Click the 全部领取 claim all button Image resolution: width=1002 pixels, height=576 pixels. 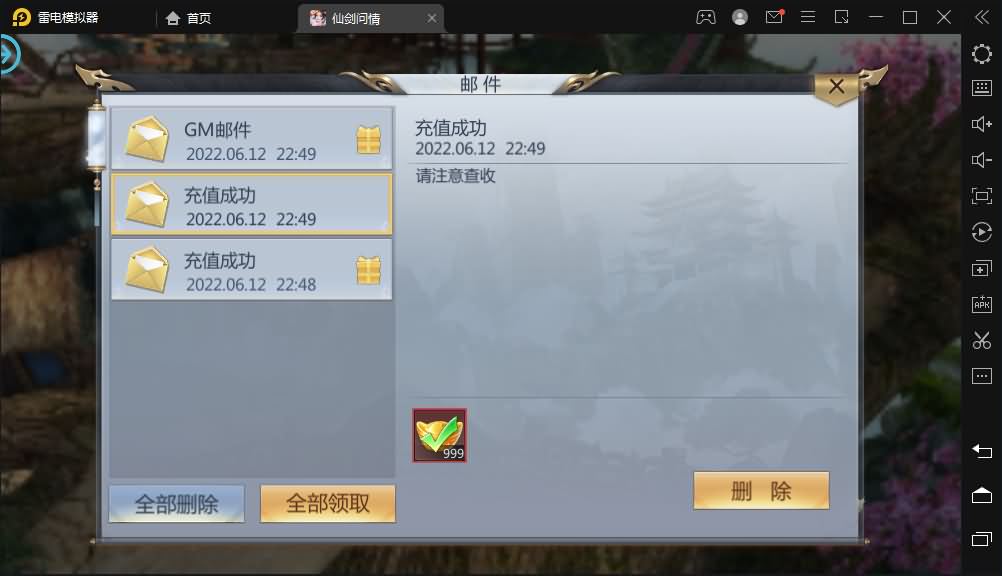(328, 504)
